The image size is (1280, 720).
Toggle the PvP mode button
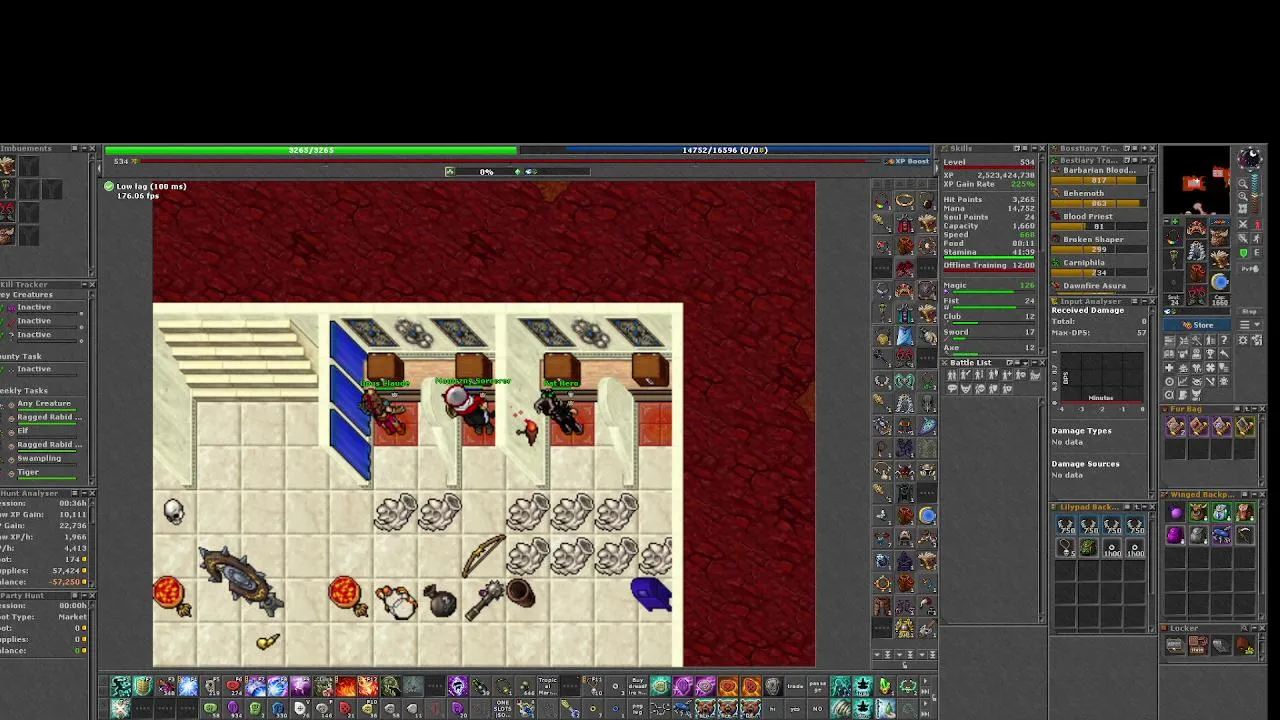point(1249,269)
